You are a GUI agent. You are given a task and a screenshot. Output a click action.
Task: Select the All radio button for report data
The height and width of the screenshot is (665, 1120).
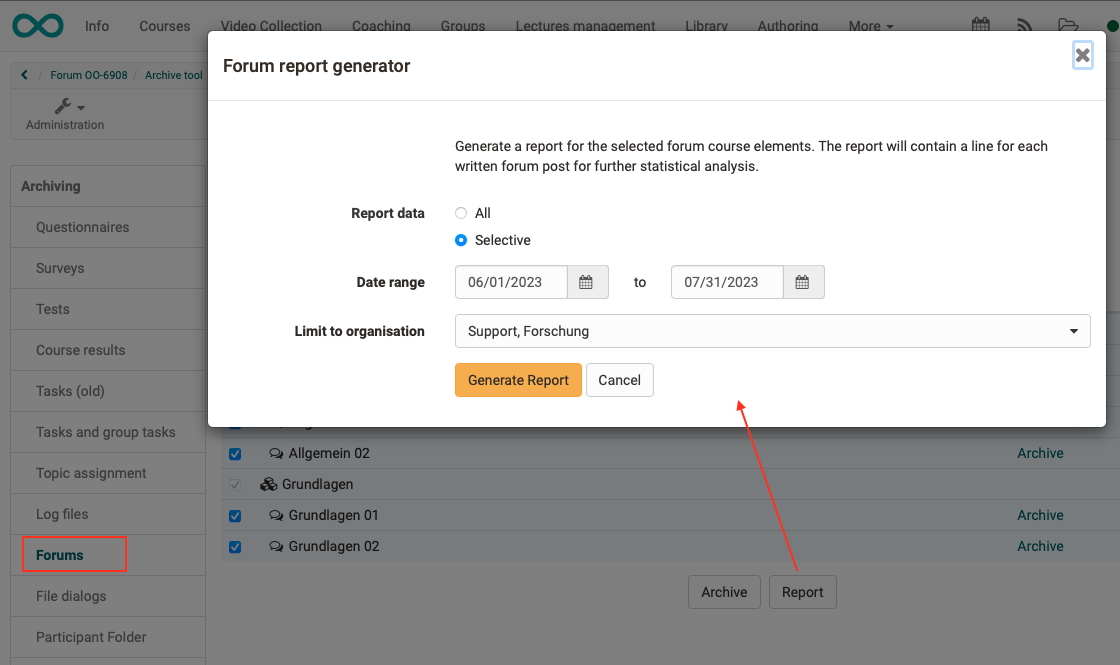click(460, 213)
